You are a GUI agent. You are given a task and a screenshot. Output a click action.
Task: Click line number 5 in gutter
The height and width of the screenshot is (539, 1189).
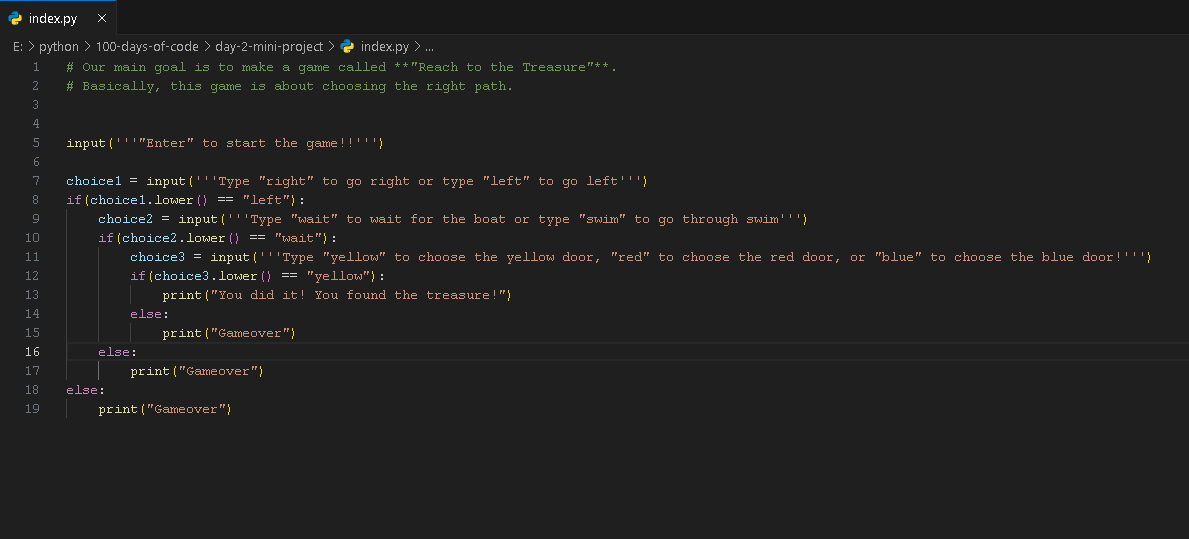click(x=36, y=143)
